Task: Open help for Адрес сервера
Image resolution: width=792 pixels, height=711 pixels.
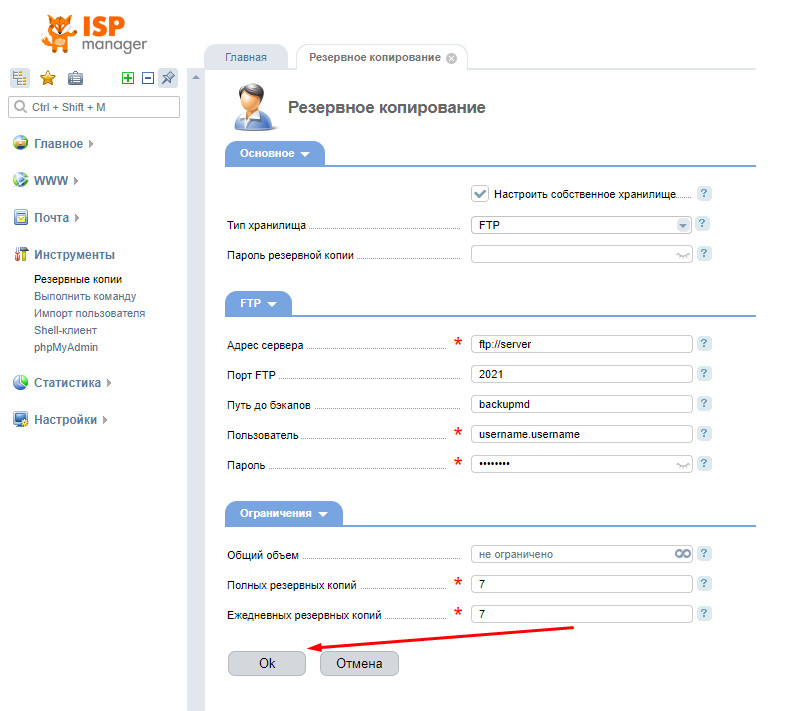Action: (x=704, y=343)
